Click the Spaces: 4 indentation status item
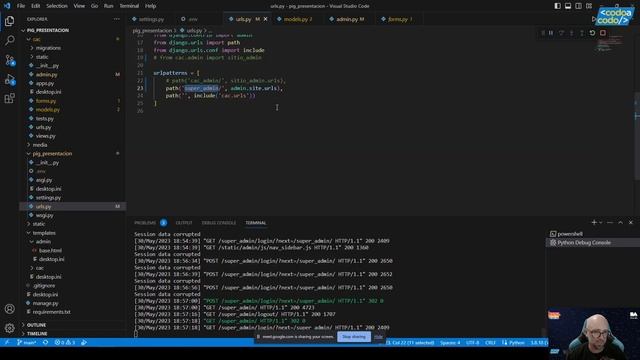 click(450, 342)
